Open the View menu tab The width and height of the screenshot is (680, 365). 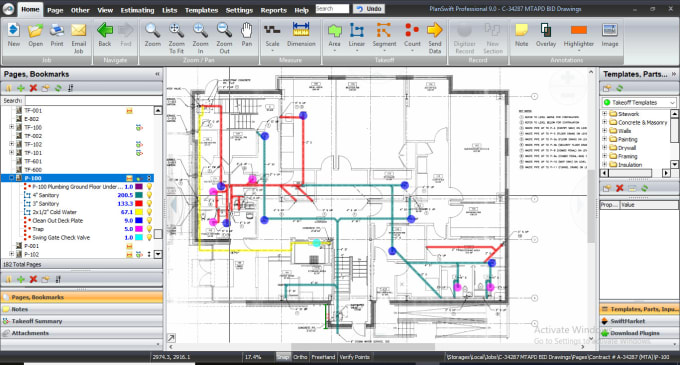105,10
